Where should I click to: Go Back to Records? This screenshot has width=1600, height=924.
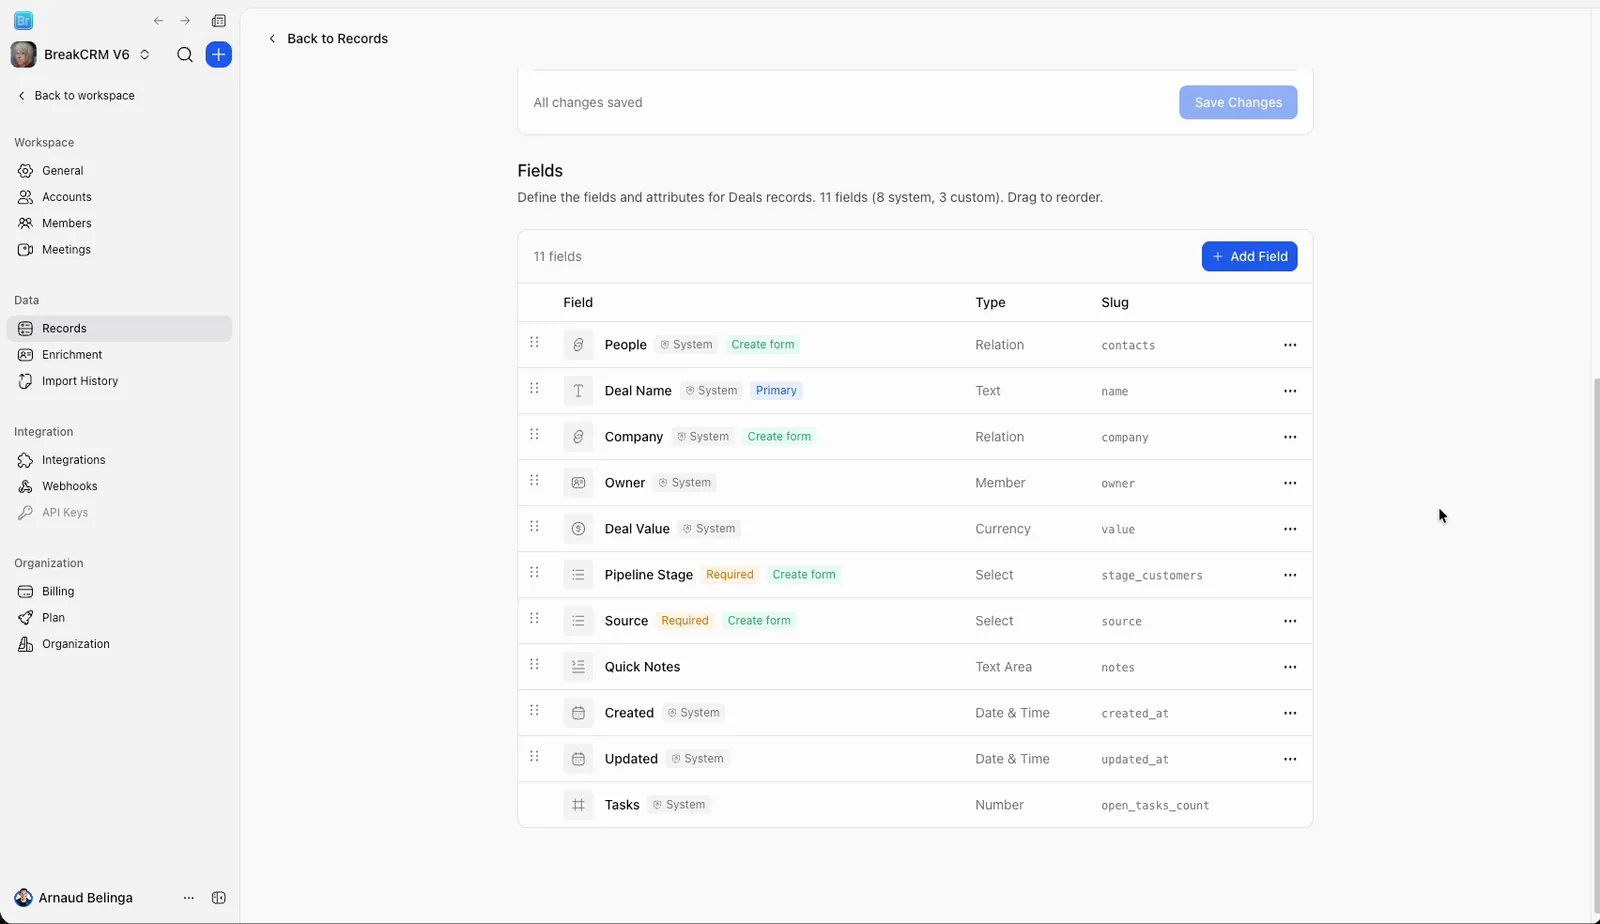(328, 39)
